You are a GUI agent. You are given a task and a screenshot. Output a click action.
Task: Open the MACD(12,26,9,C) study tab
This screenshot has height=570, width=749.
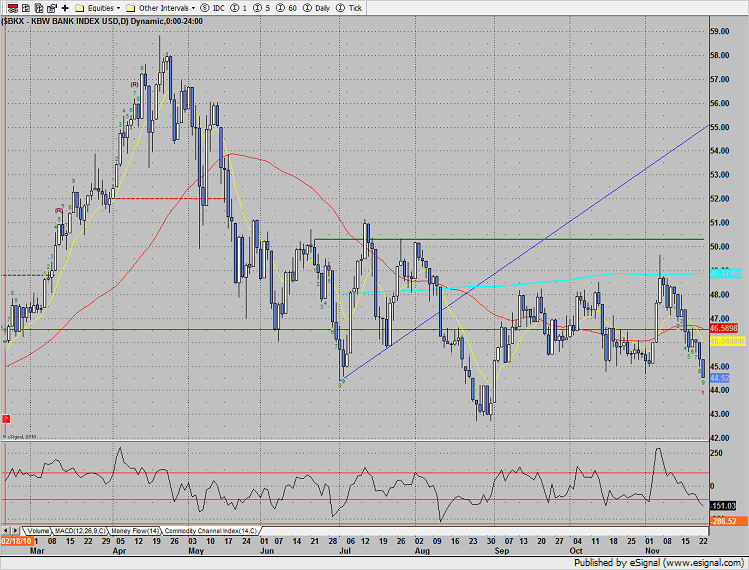(80, 531)
